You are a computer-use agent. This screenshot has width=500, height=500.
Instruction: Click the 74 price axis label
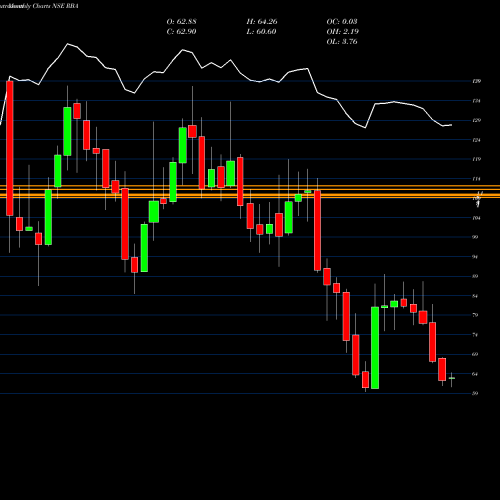point(475,335)
